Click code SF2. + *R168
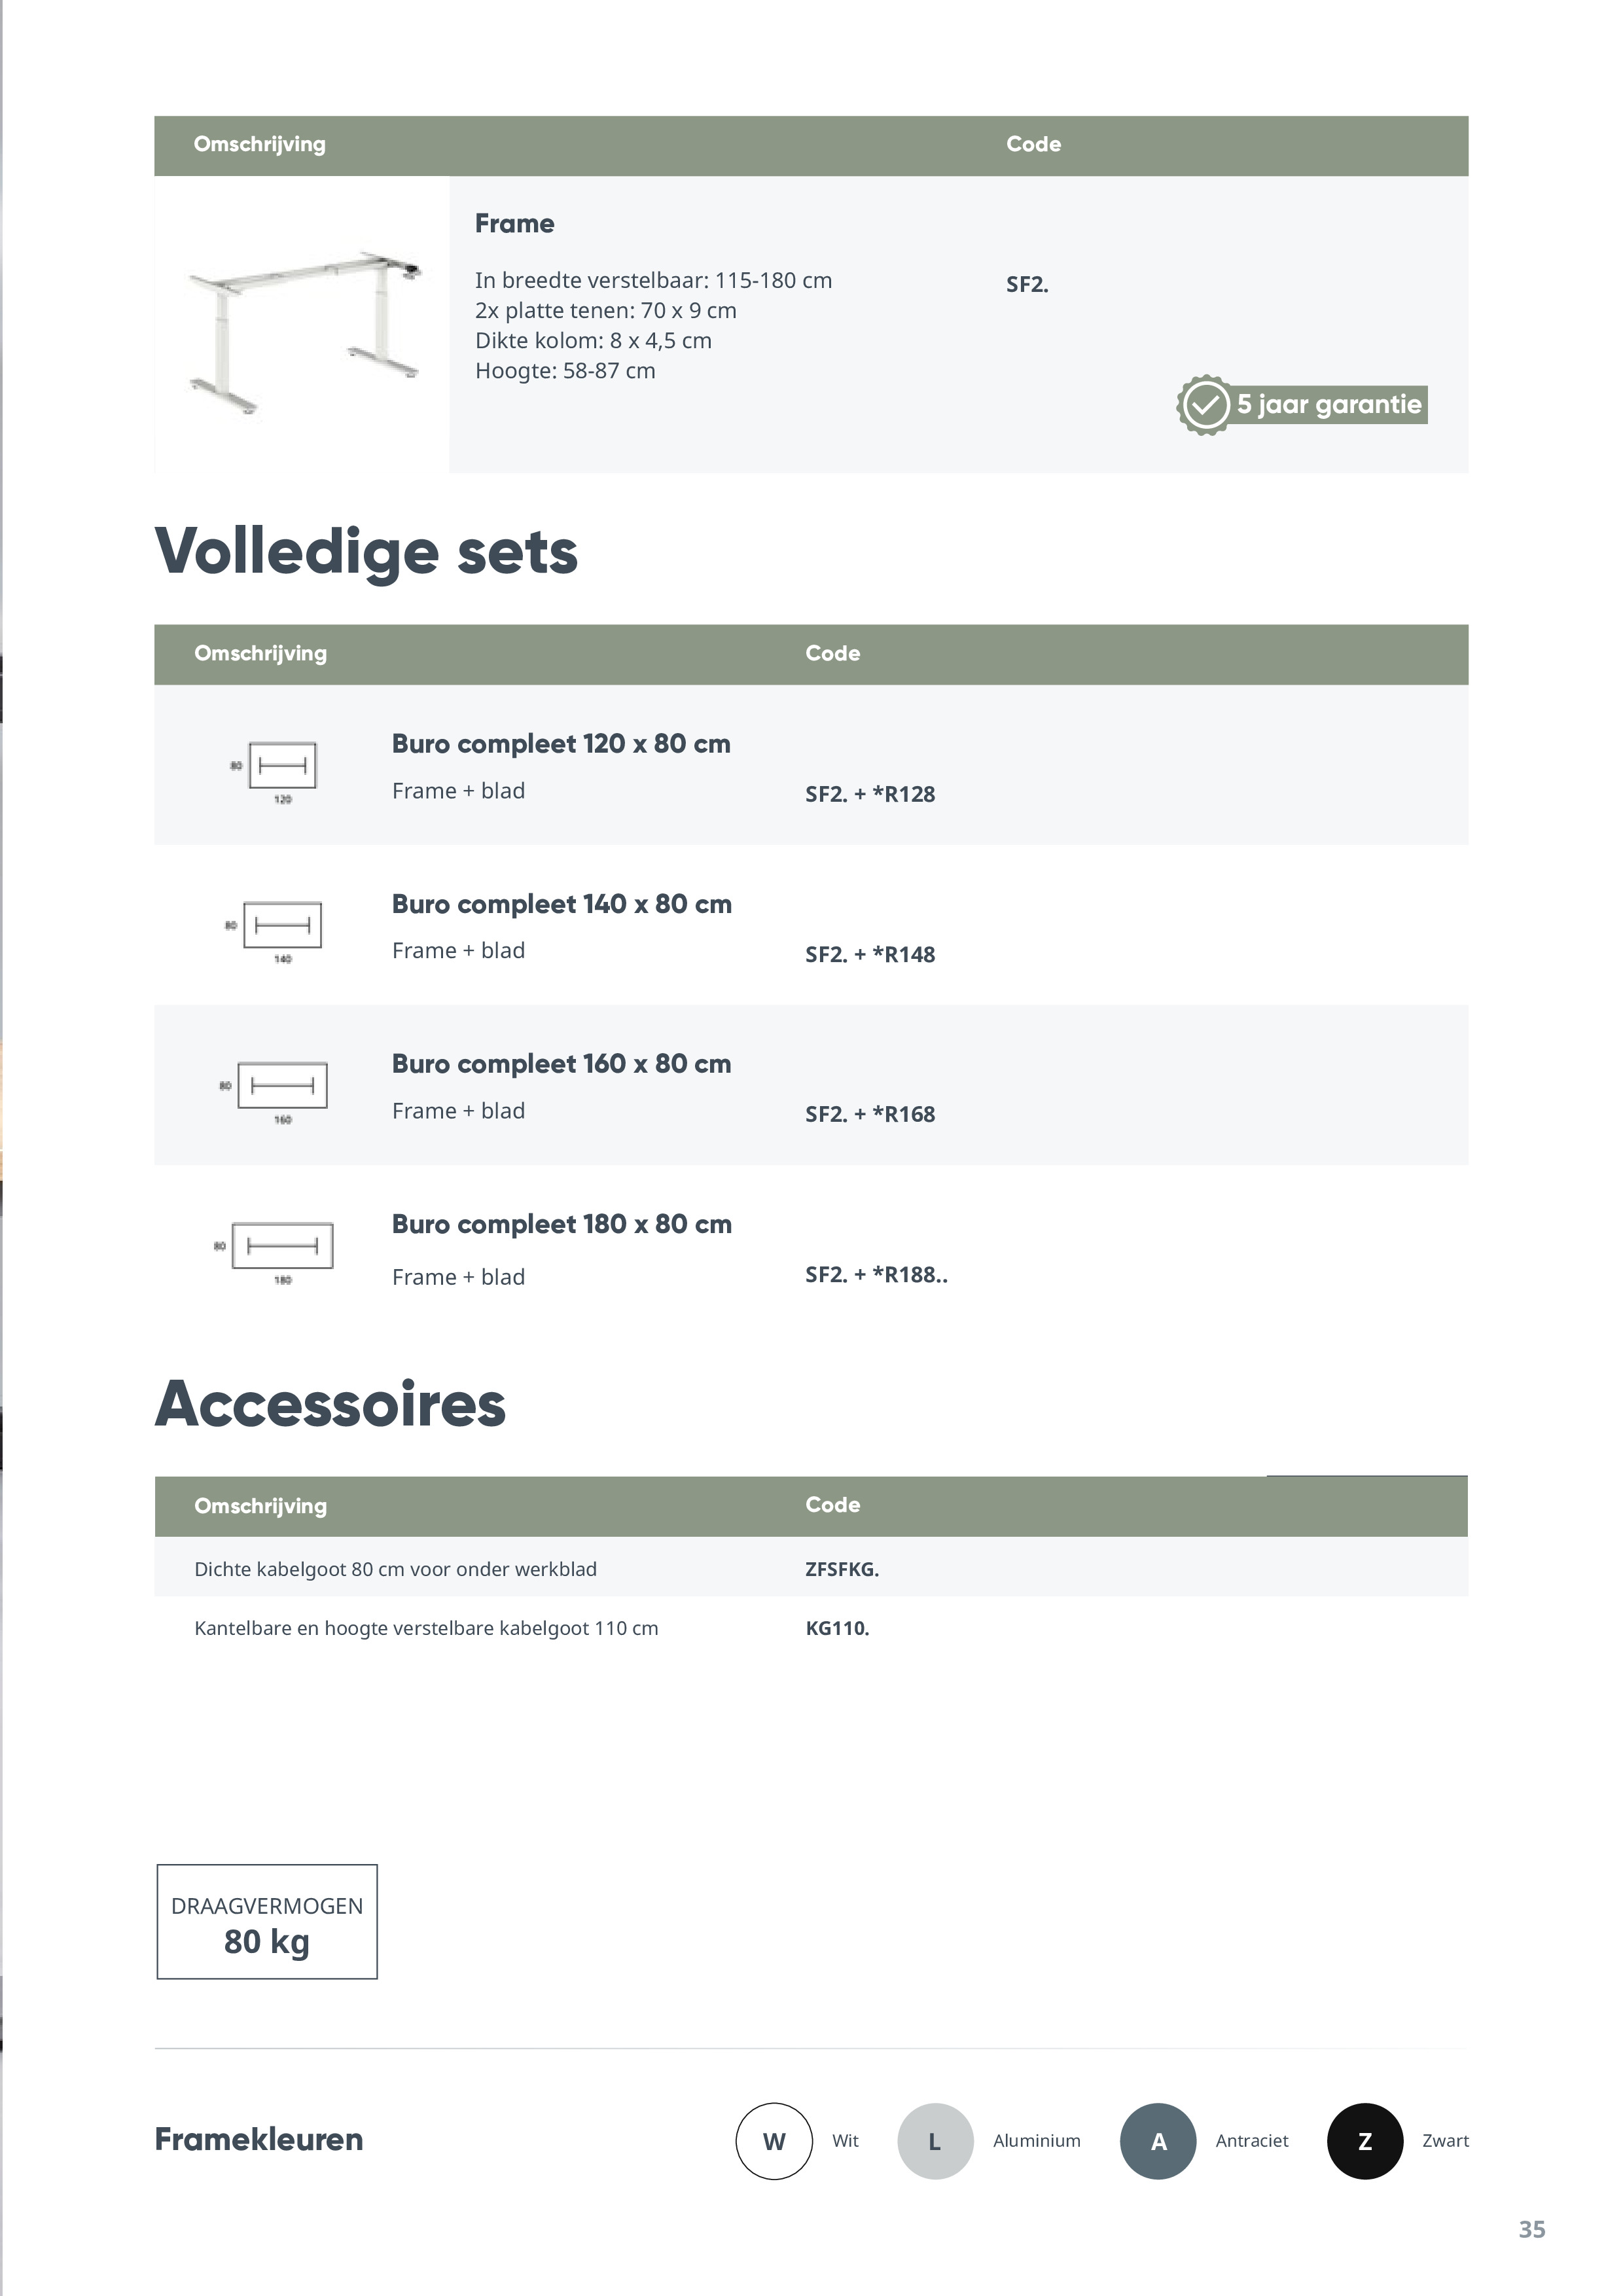Screen dimensions: 1623x2296 point(870,1115)
